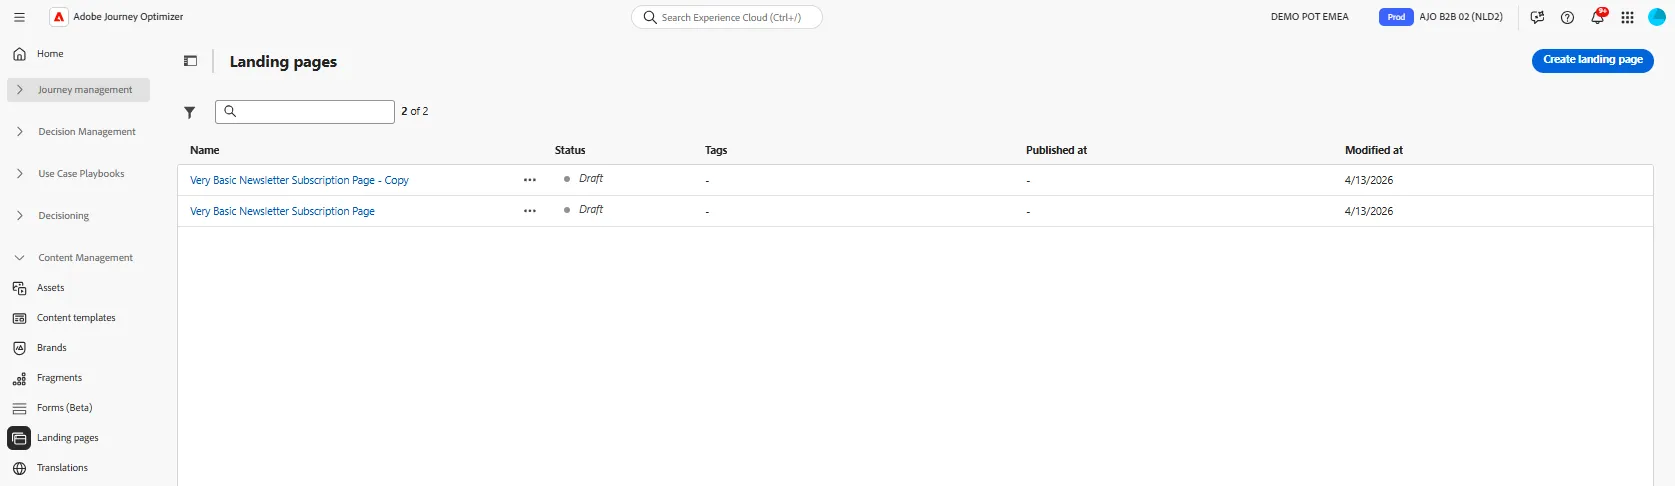This screenshot has width=1675, height=486.
Task: Open the app switcher grid icon
Action: point(1627,17)
